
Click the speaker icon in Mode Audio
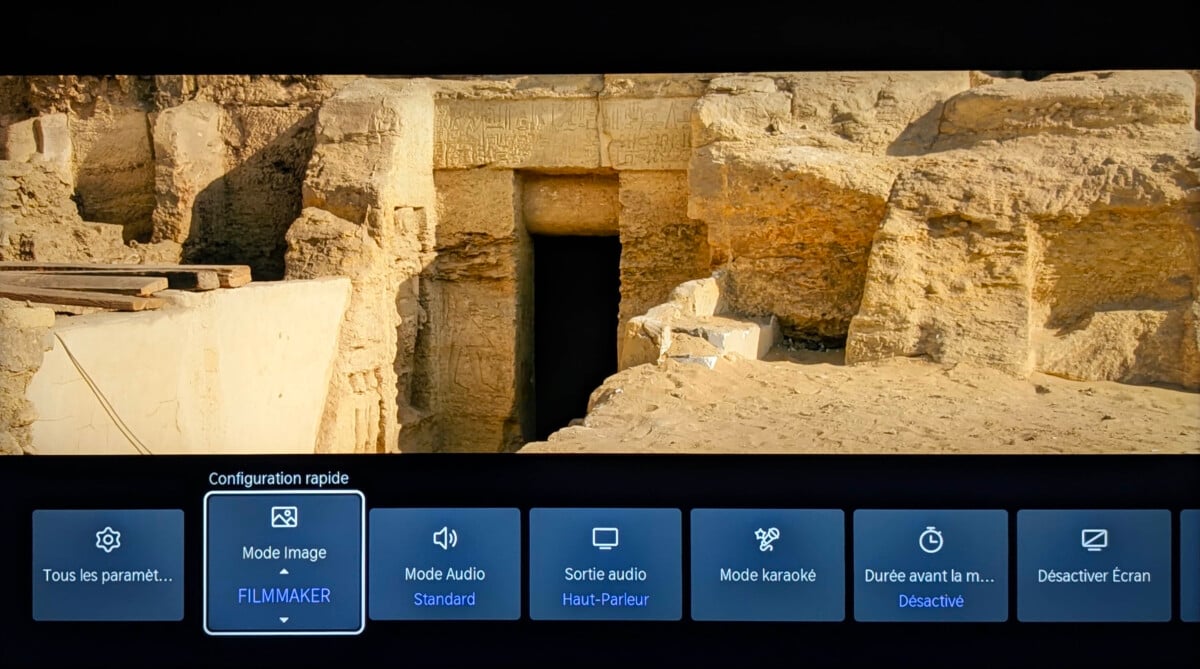click(x=445, y=538)
